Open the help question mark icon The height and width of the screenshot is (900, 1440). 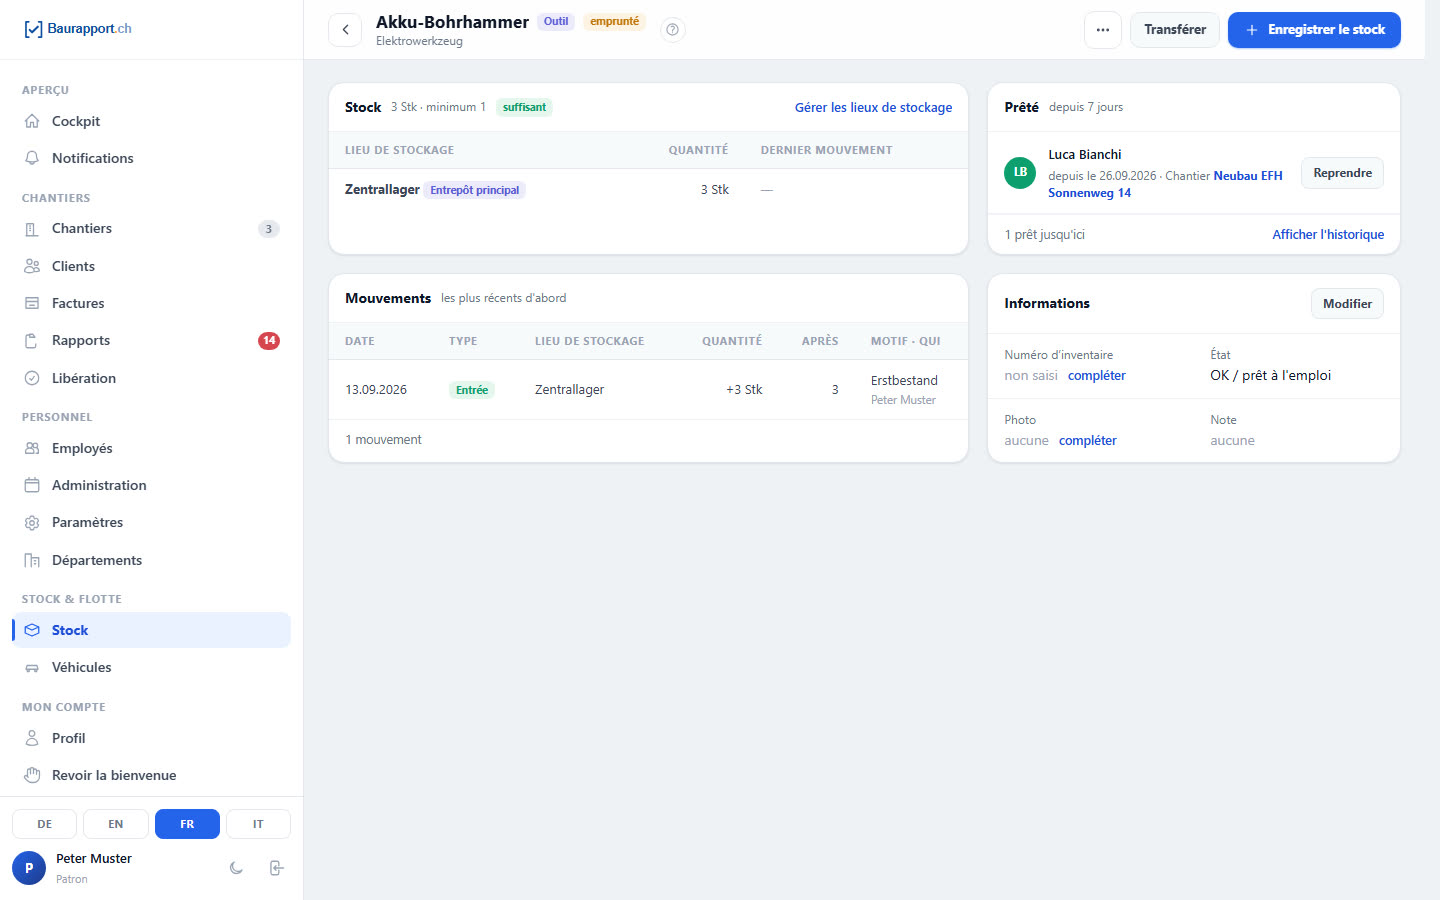click(x=673, y=30)
